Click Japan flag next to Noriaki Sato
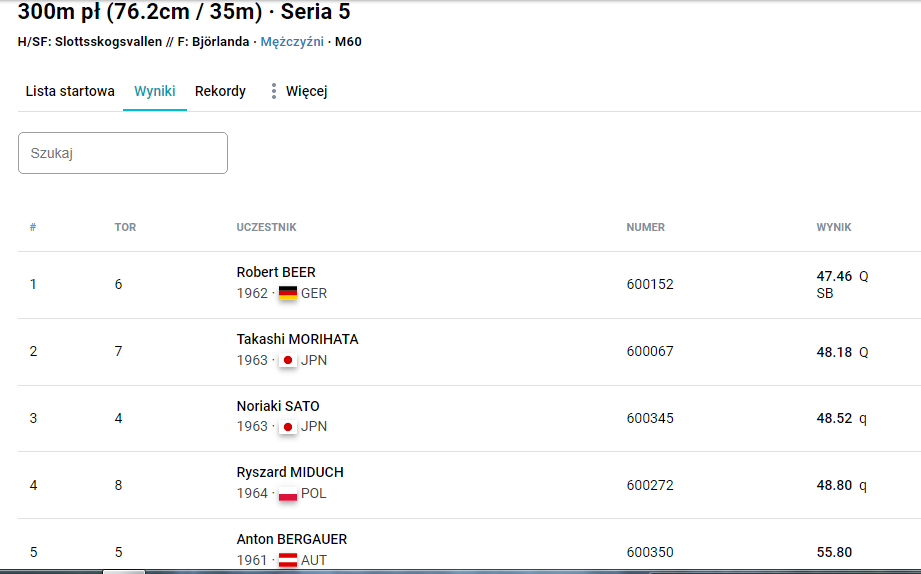This screenshot has width=921, height=574. (x=288, y=427)
